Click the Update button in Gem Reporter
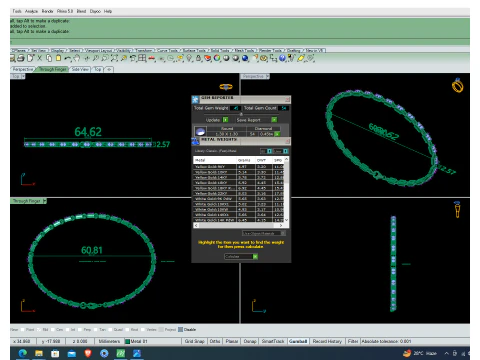Screen dimensions: 480x360 tap(216, 120)
